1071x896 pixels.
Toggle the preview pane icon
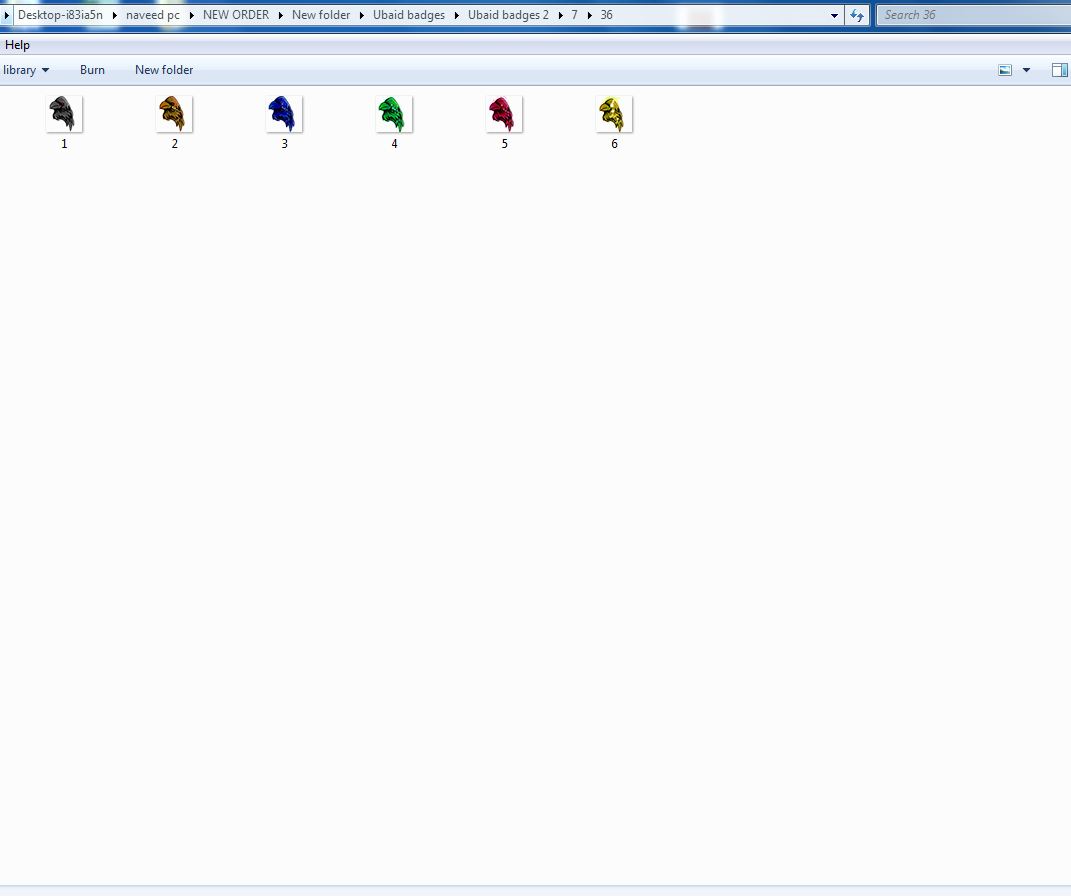[1059, 70]
